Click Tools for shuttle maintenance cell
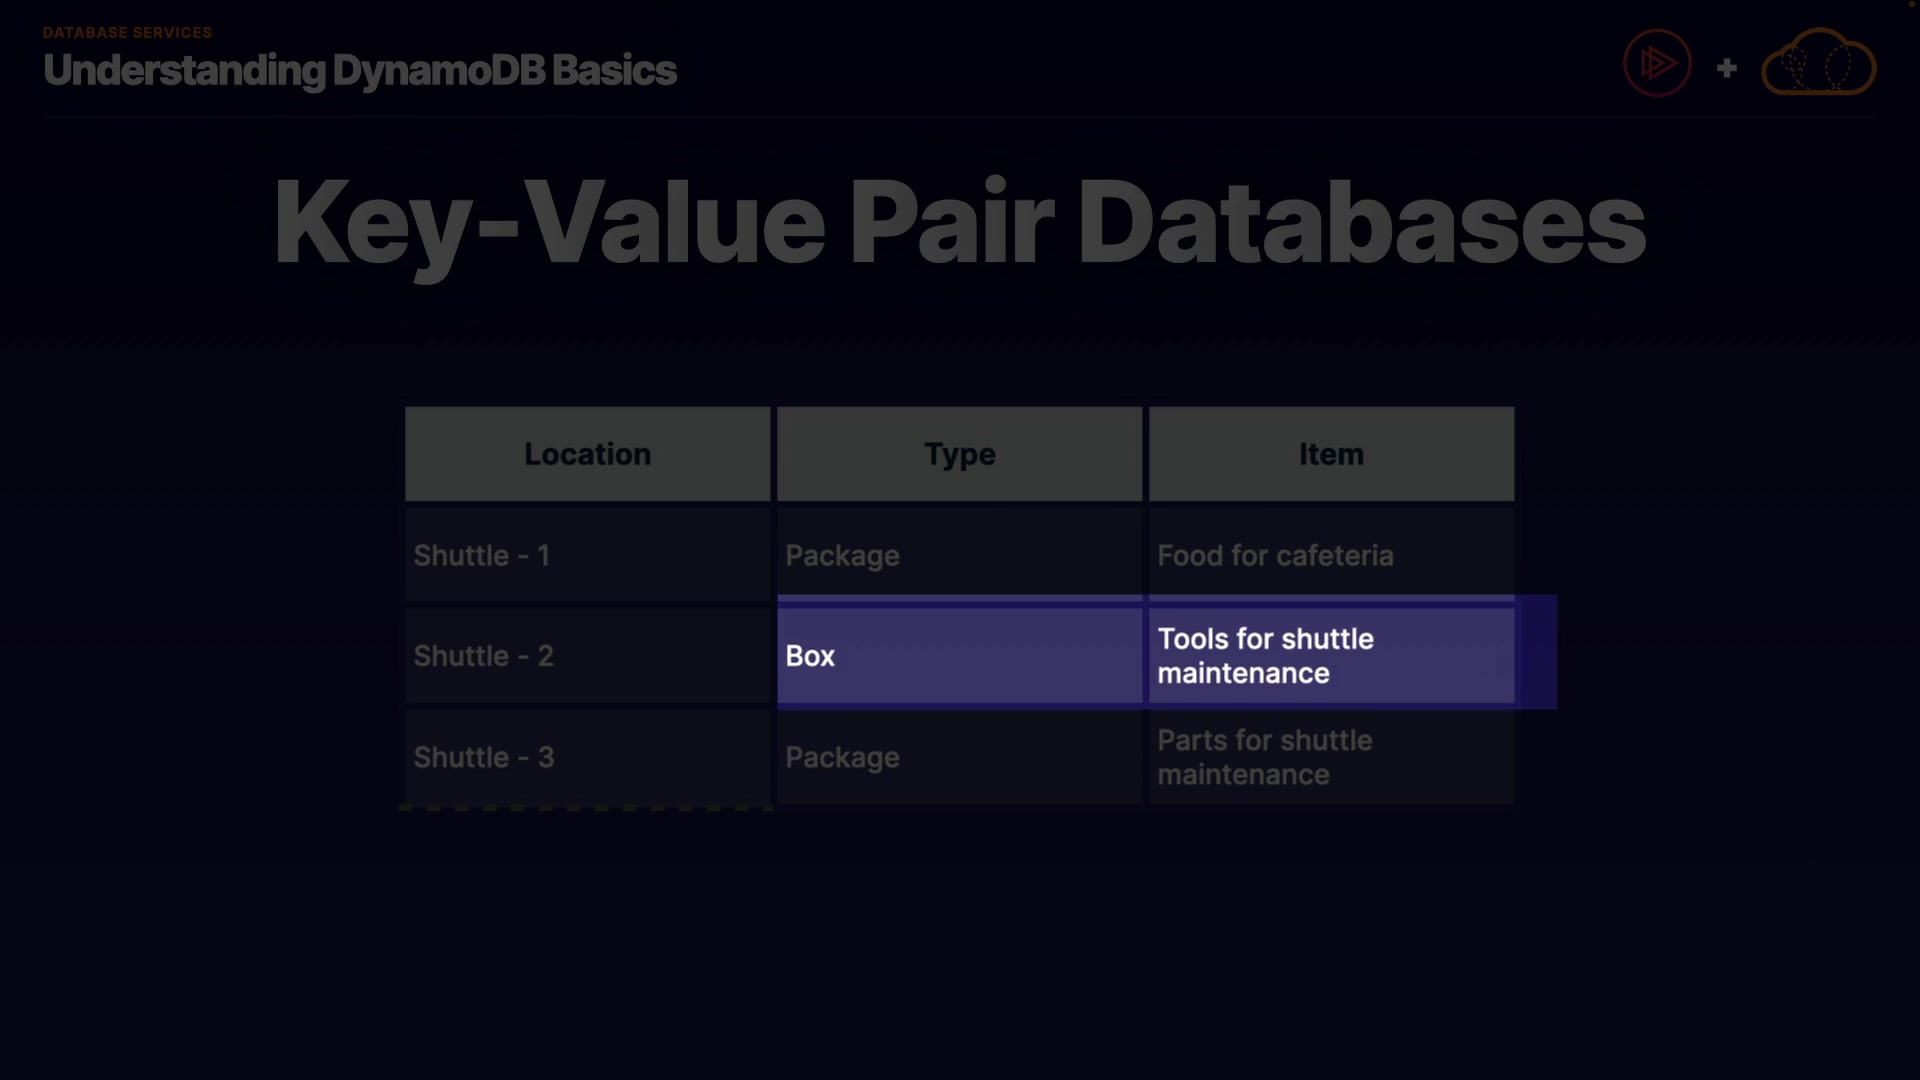 1331,656
